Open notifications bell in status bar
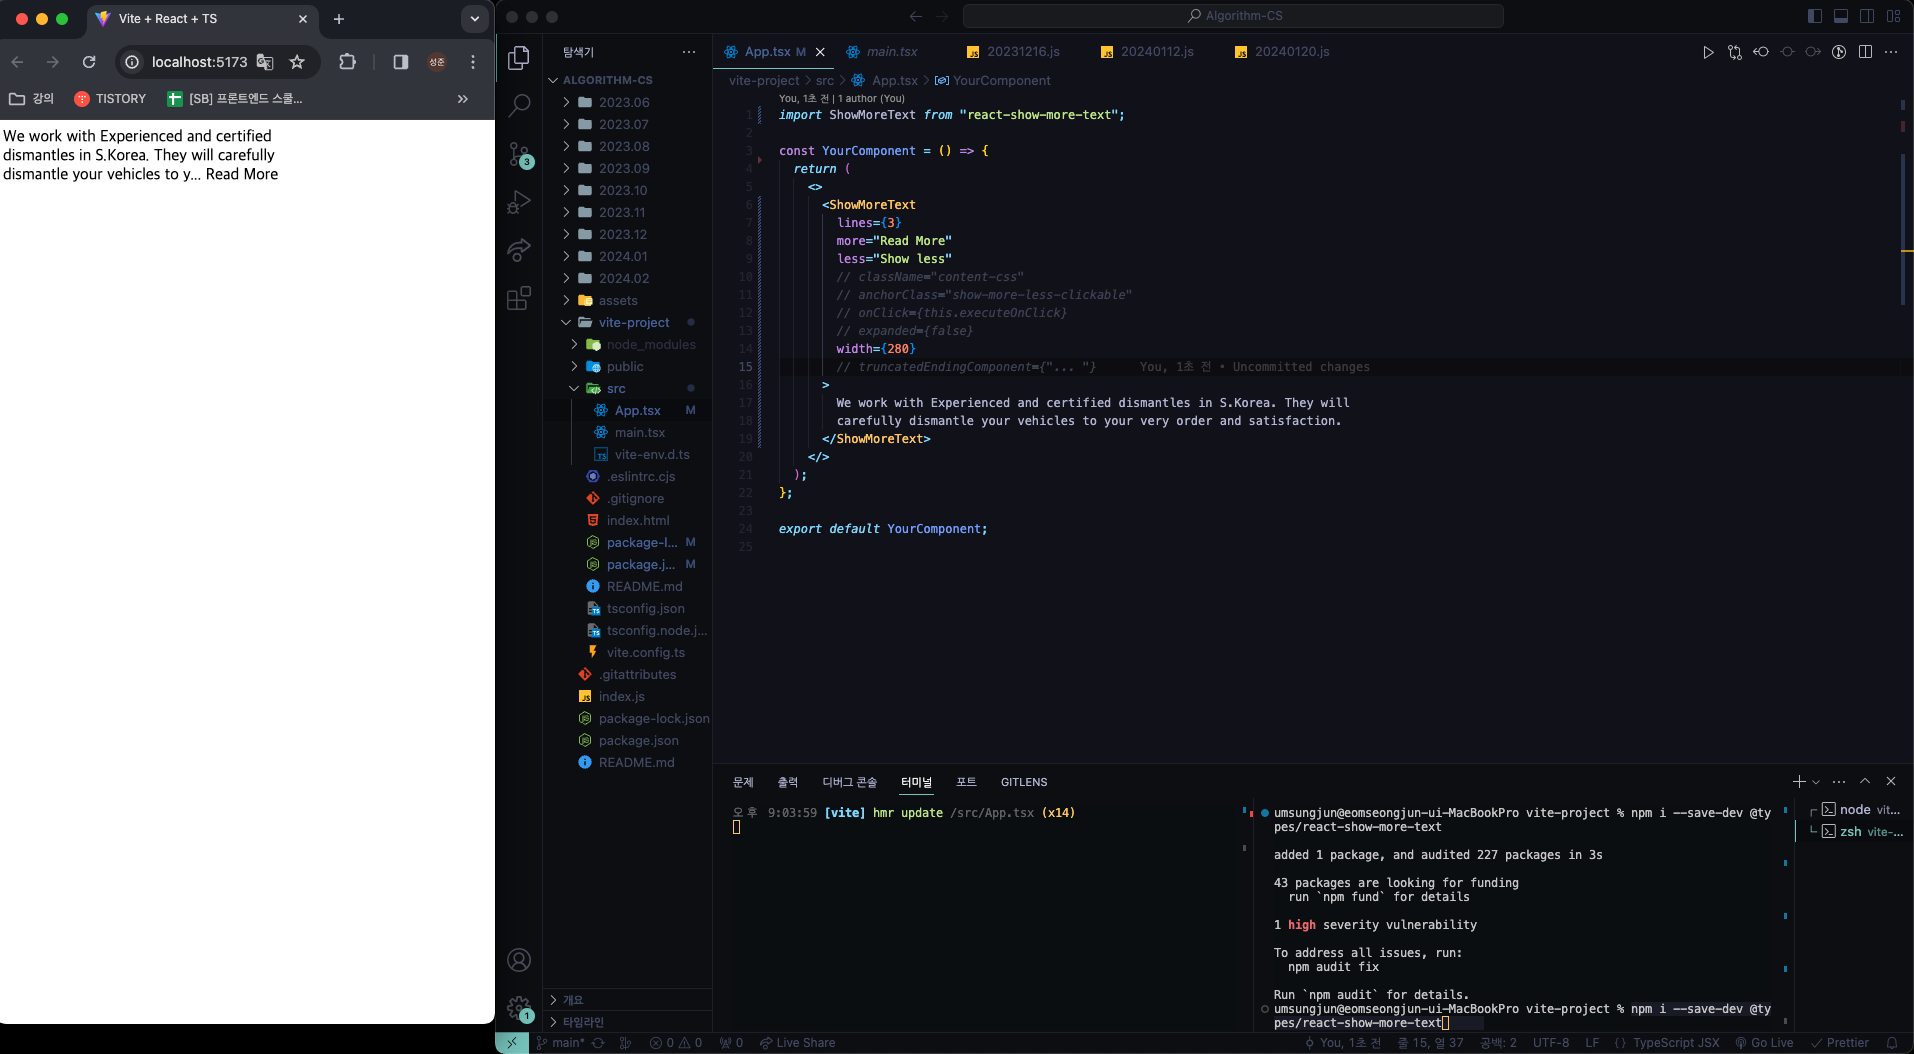The width and height of the screenshot is (1914, 1054). click(x=1892, y=1043)
